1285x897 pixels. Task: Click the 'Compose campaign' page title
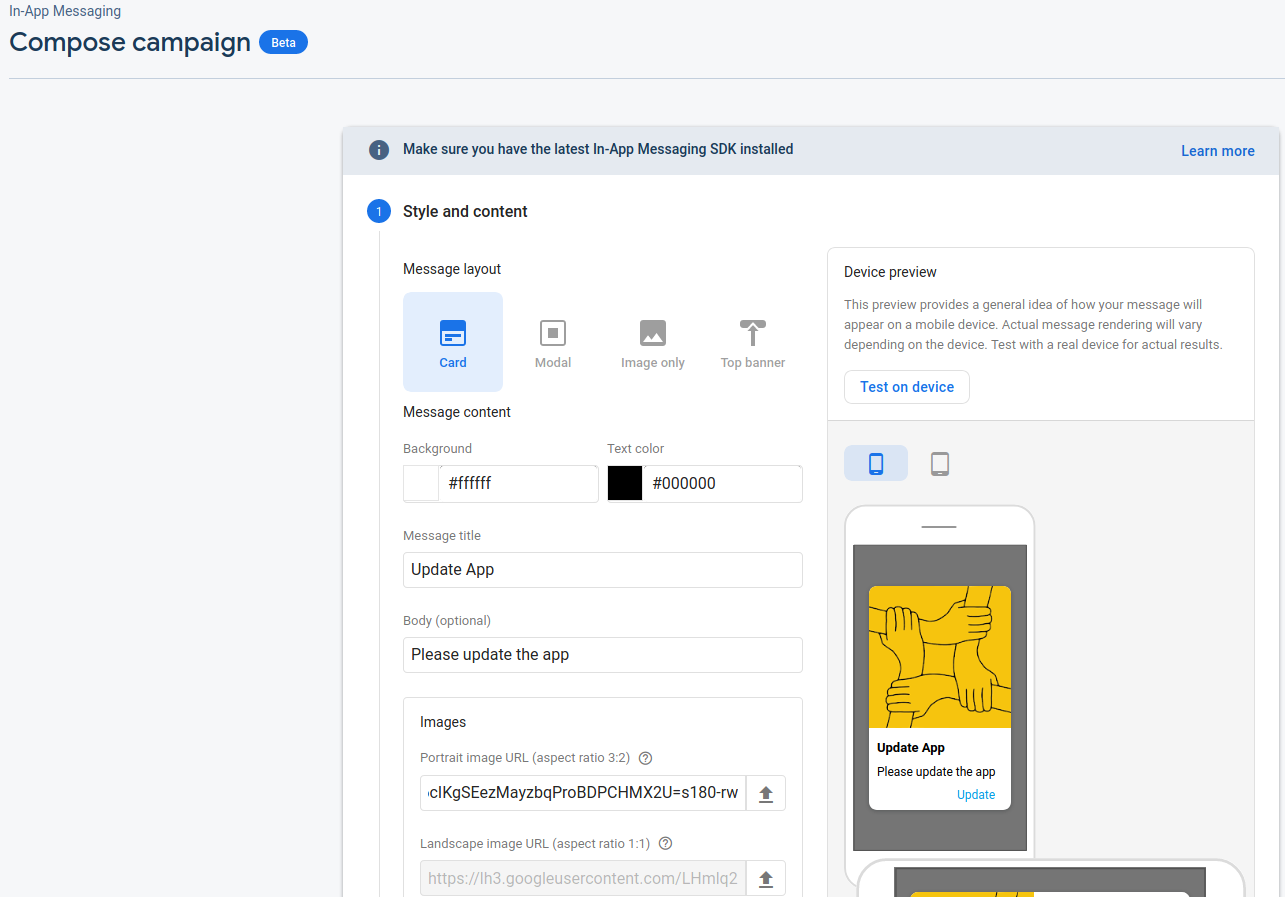coord(130,43)
